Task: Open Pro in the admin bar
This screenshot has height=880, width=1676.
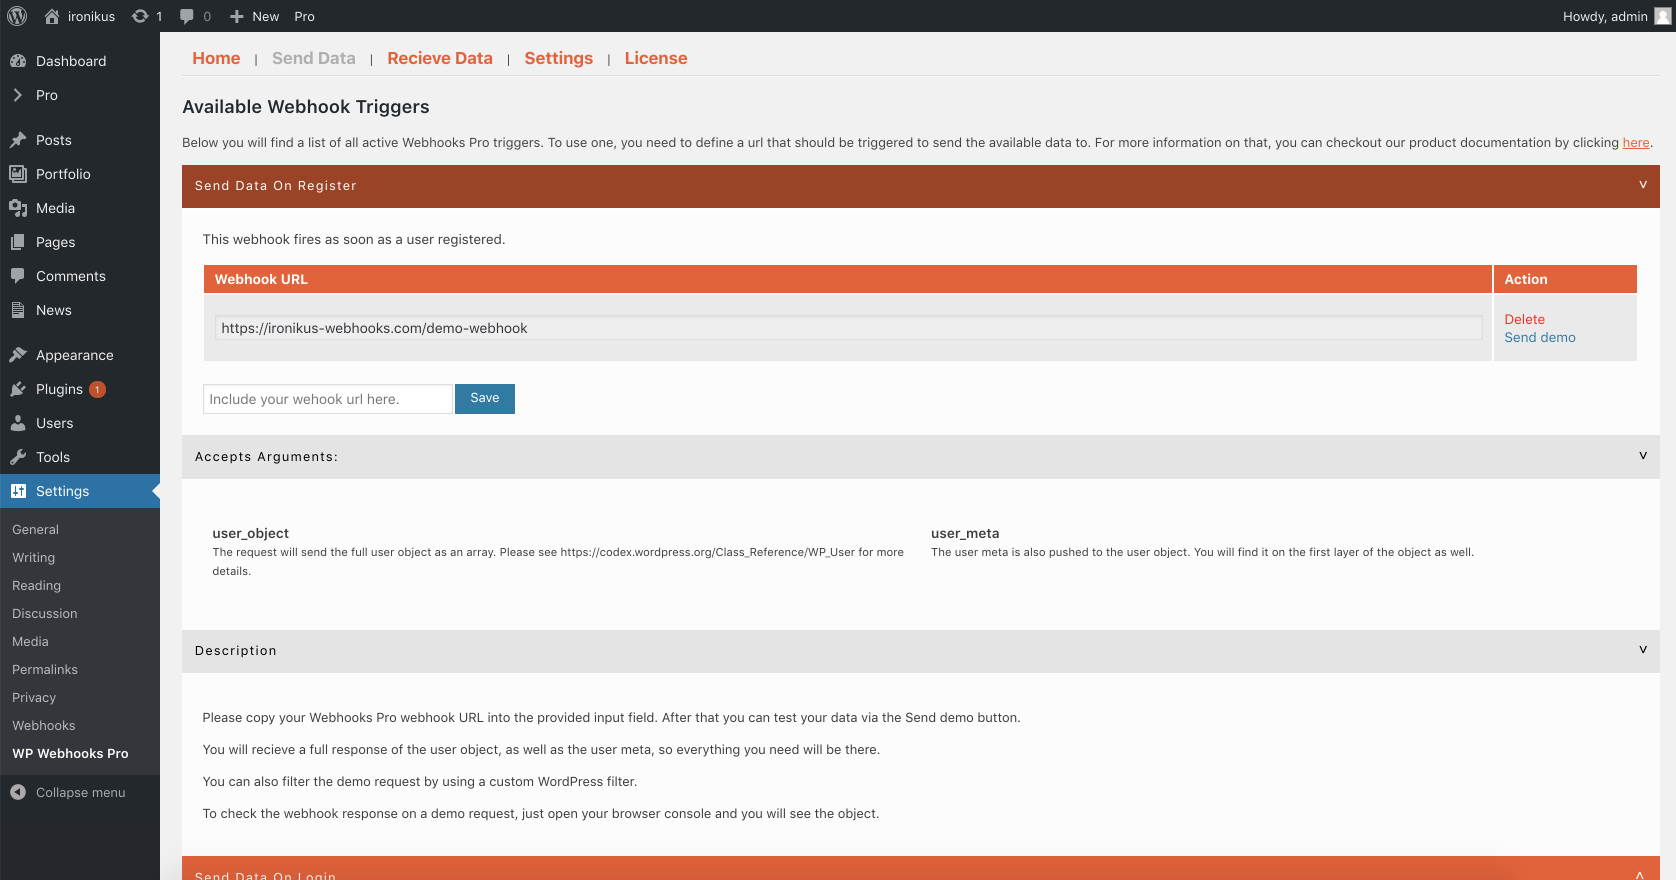Action: tap(305, 16)
